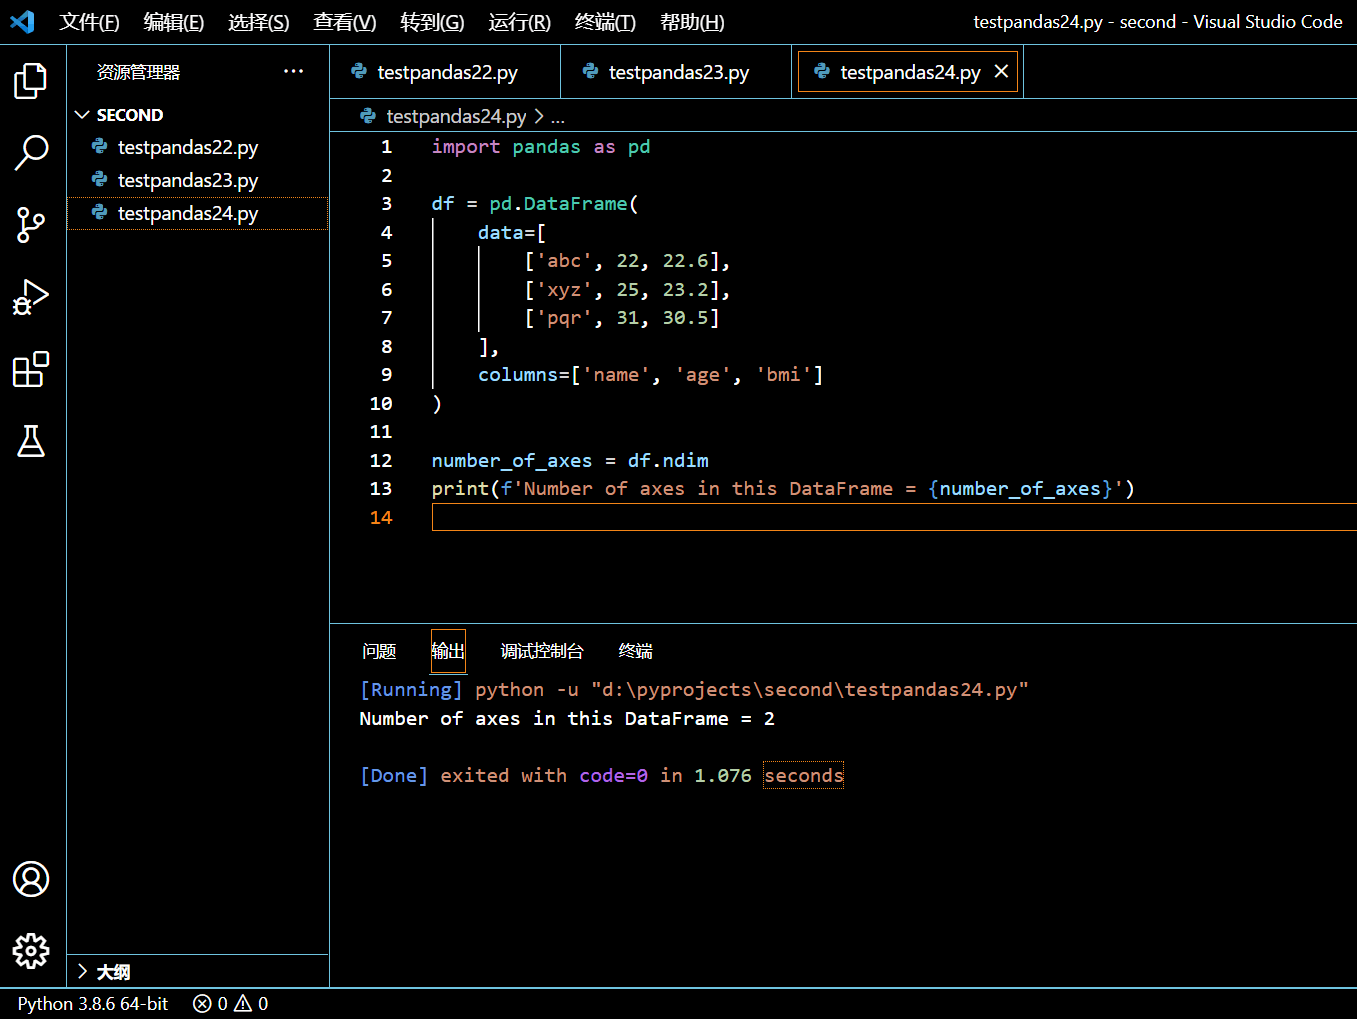Viewport: 1357px width, 1019px height.
Task: Click the VS Code logo icon
Action: (x=22, y=21)
